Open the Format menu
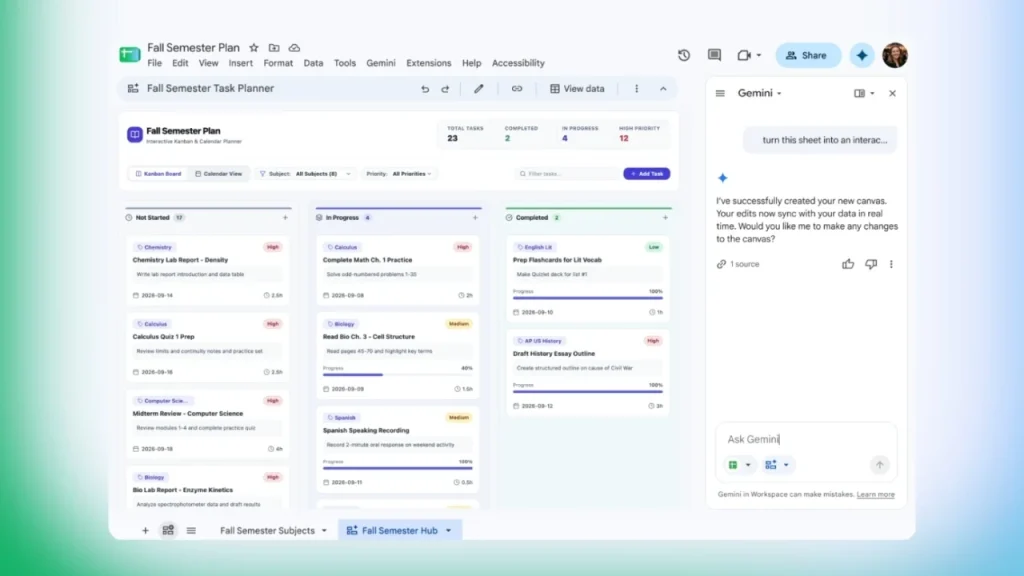 [278, 63]
